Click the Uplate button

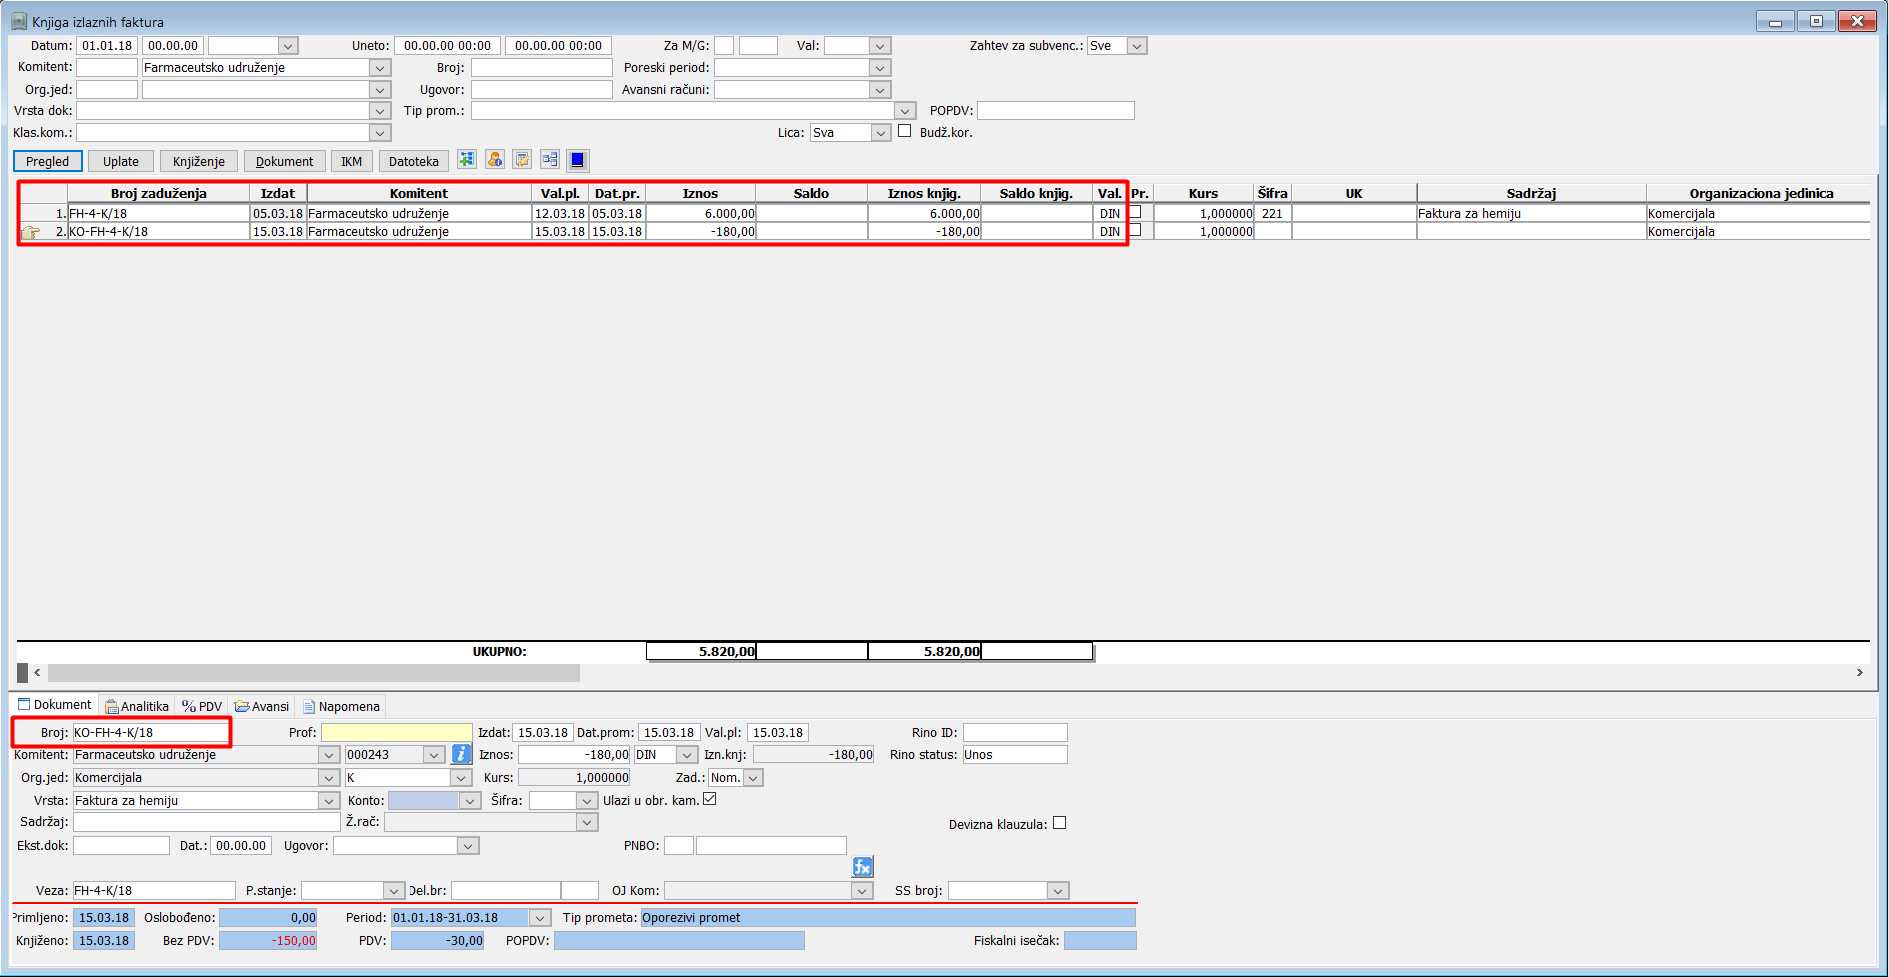(x=121, y=161)
